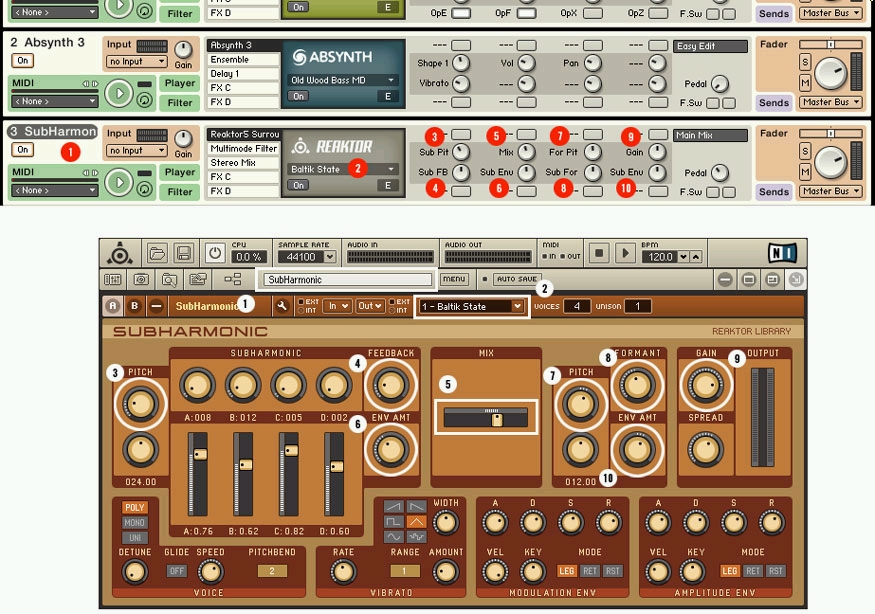Click the magnifier browser icon
Viewport: 875px width, 614px height.
(170, 279)
